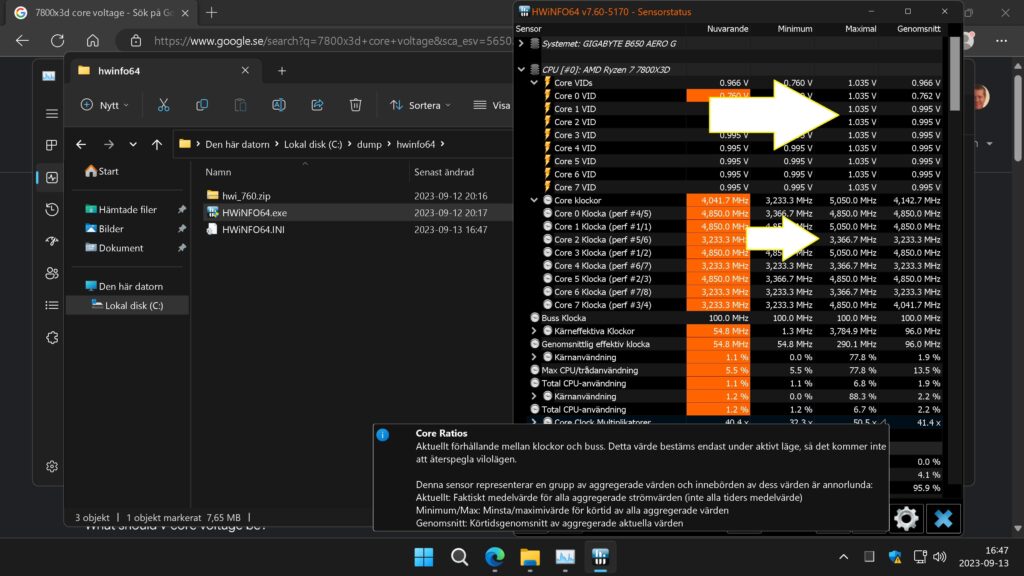Image resolution: width=1024 pixels, height=576 pixels.
Task: Open a new browser tab
Action: click(212, 12)
